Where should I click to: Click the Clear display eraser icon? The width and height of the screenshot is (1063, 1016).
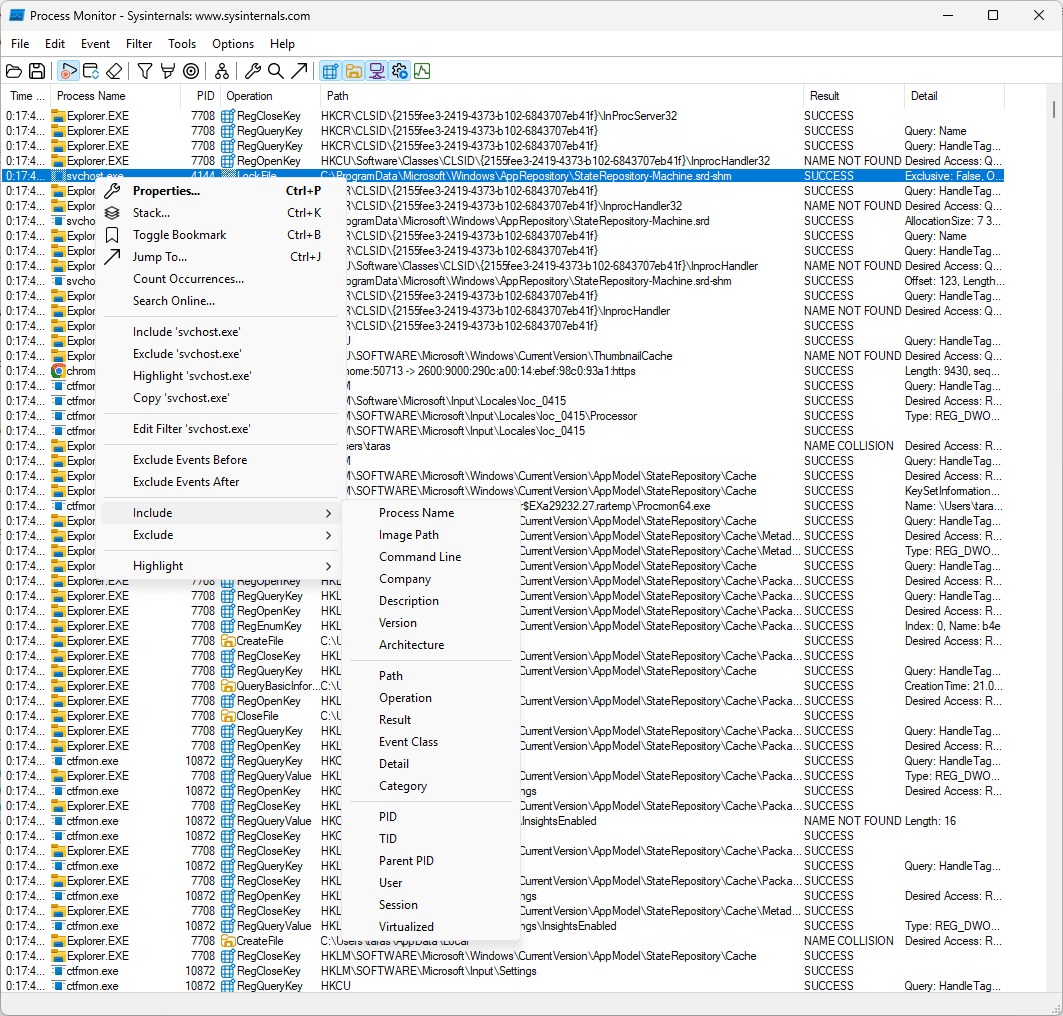(115, 71)
